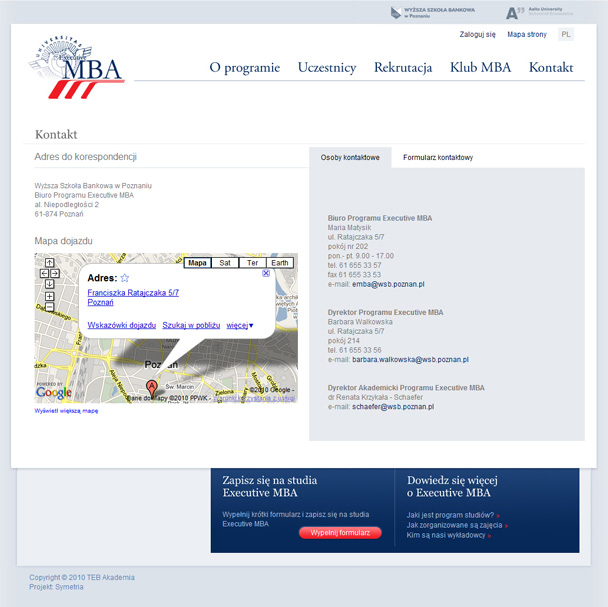Click Zapisz się na studia Executive MBA heading
Screen dimensions: 608x607
click(270, 486)
